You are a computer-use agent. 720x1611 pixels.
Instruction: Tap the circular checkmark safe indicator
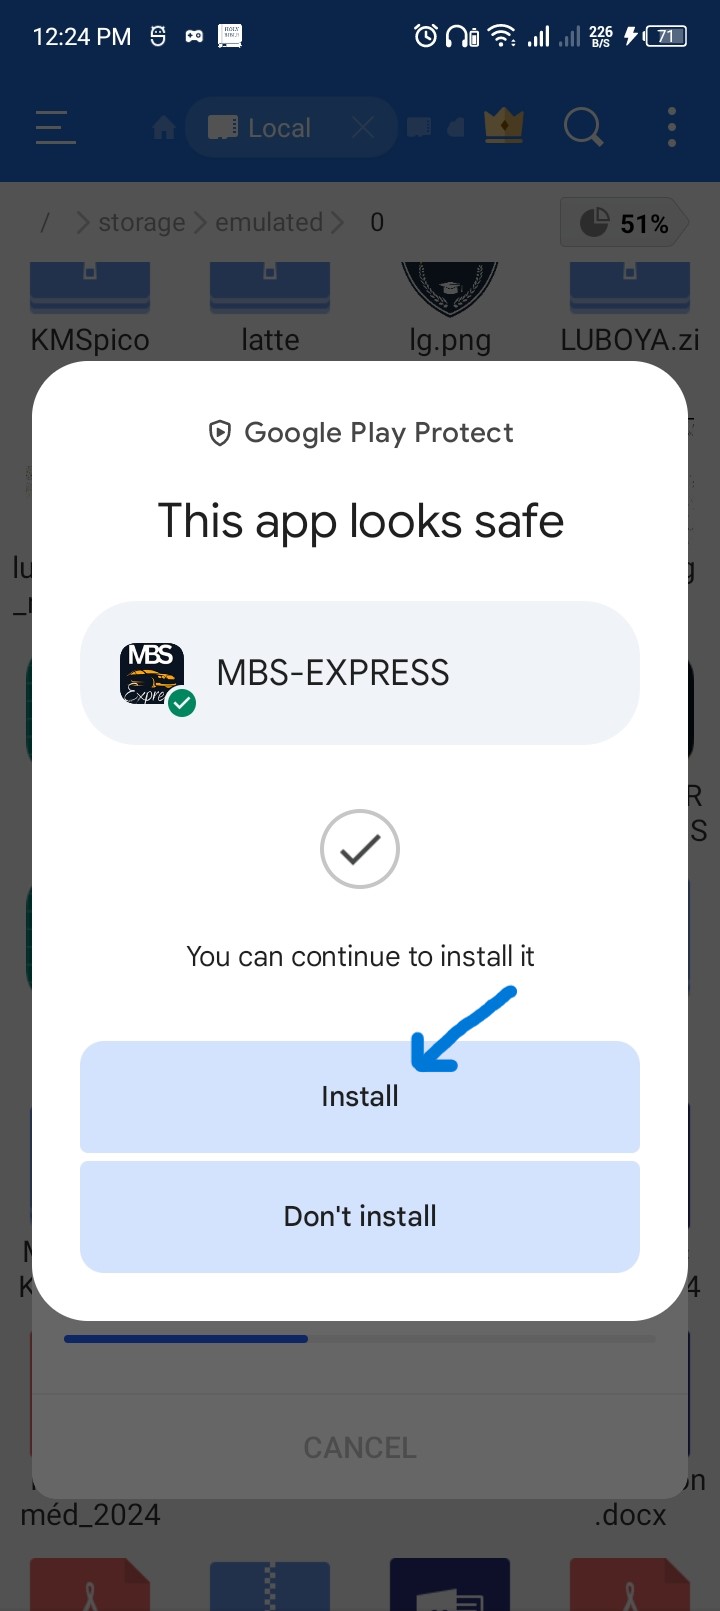(360, 849)
